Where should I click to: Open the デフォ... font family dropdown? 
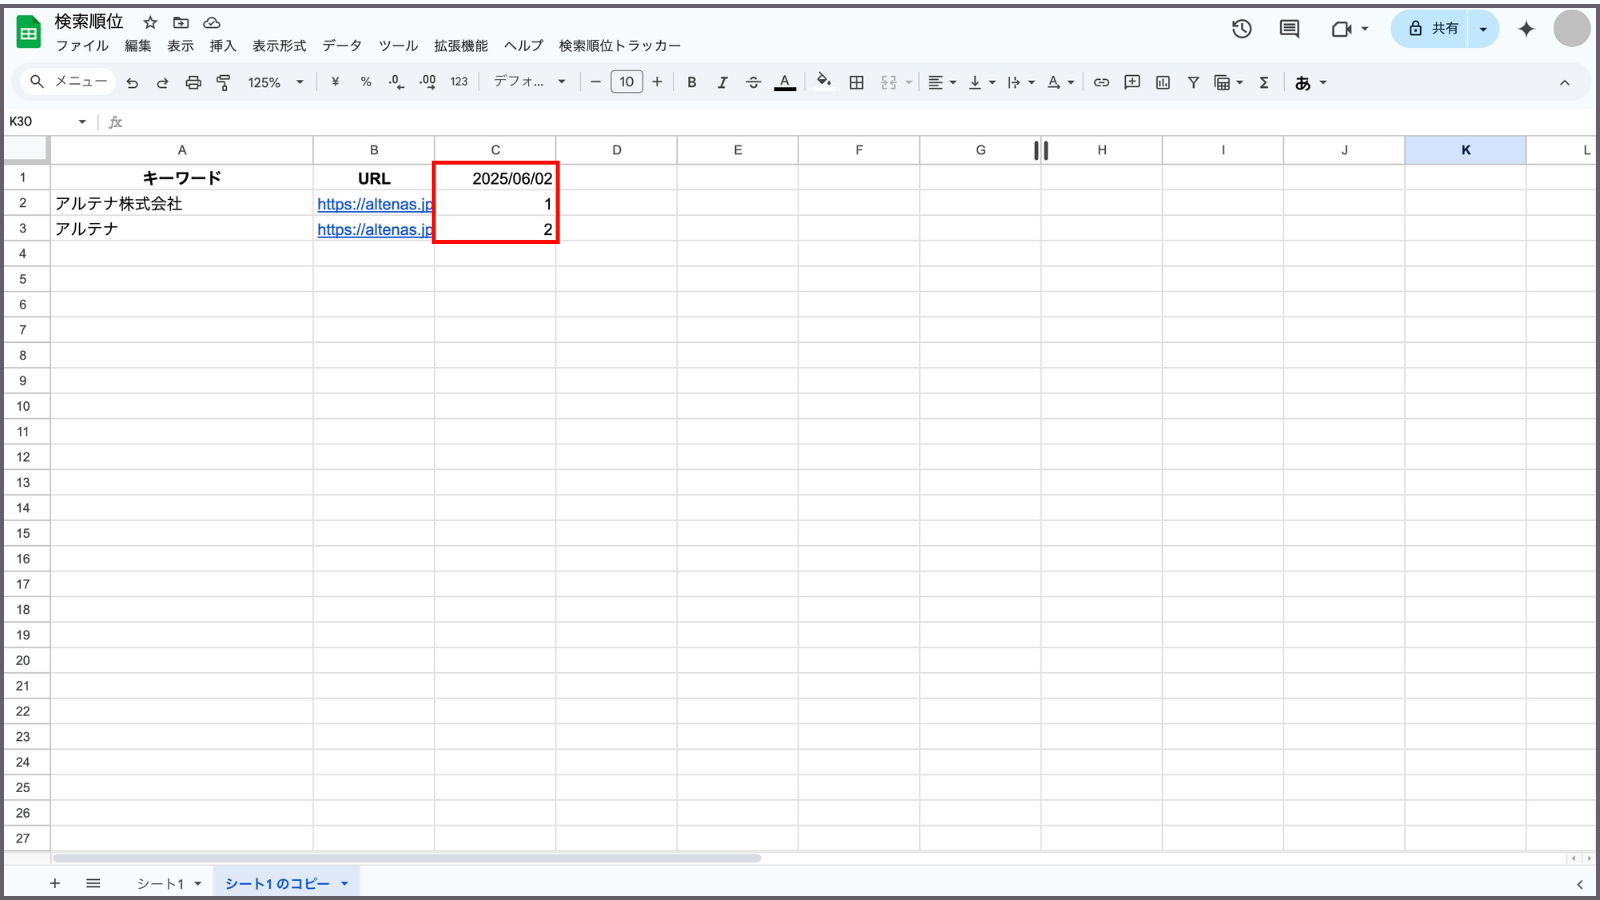[530, 82]
